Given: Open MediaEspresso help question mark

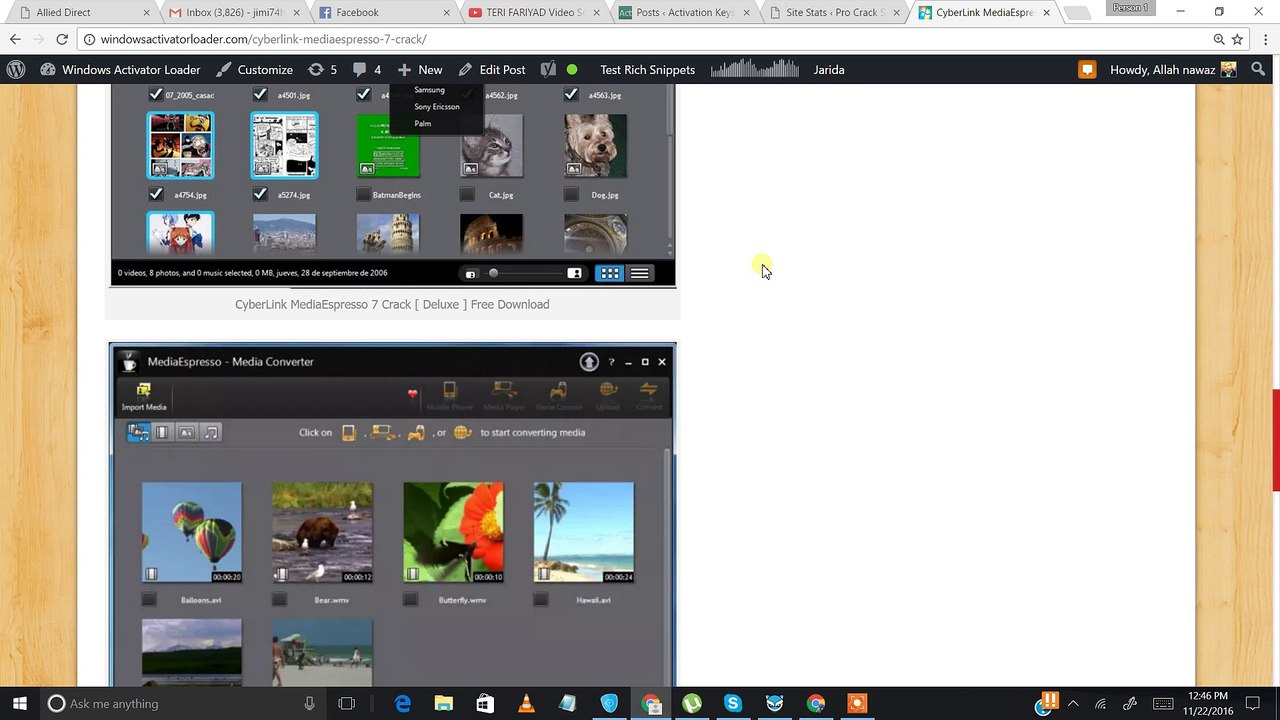Looking at the screenshot, I should [611, 362].
